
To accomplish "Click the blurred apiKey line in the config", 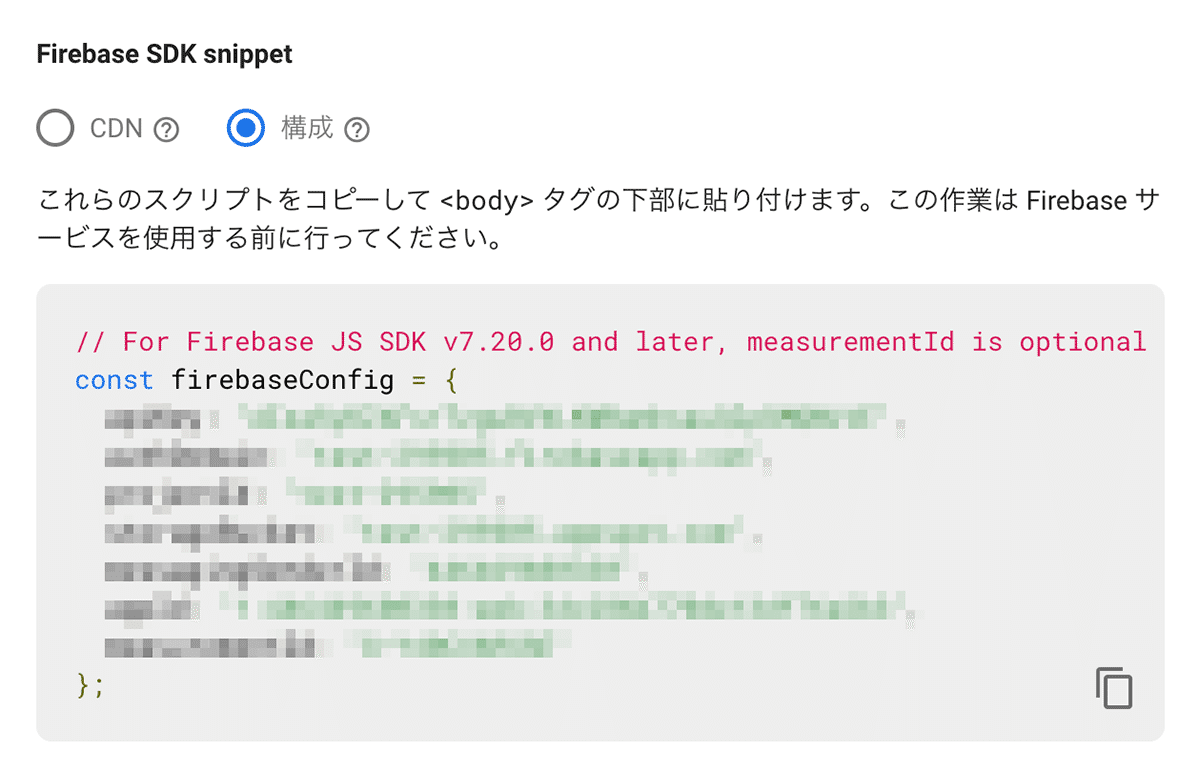I will (x=450, y=420).
